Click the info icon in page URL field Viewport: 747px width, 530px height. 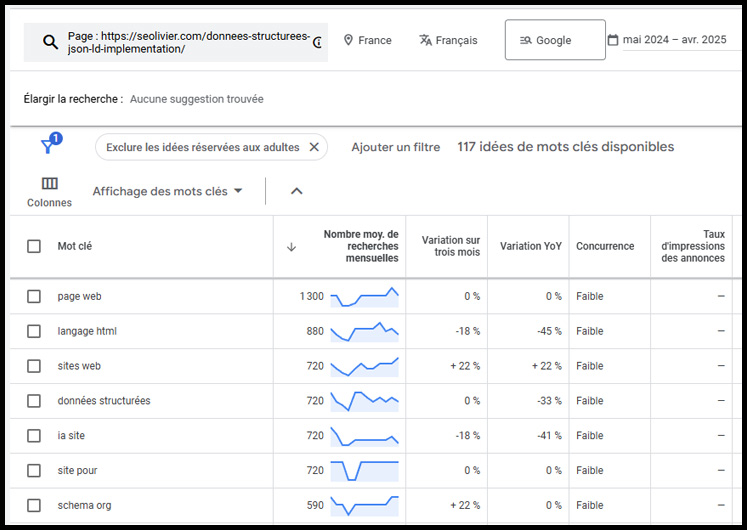click(x=318, y=42)
